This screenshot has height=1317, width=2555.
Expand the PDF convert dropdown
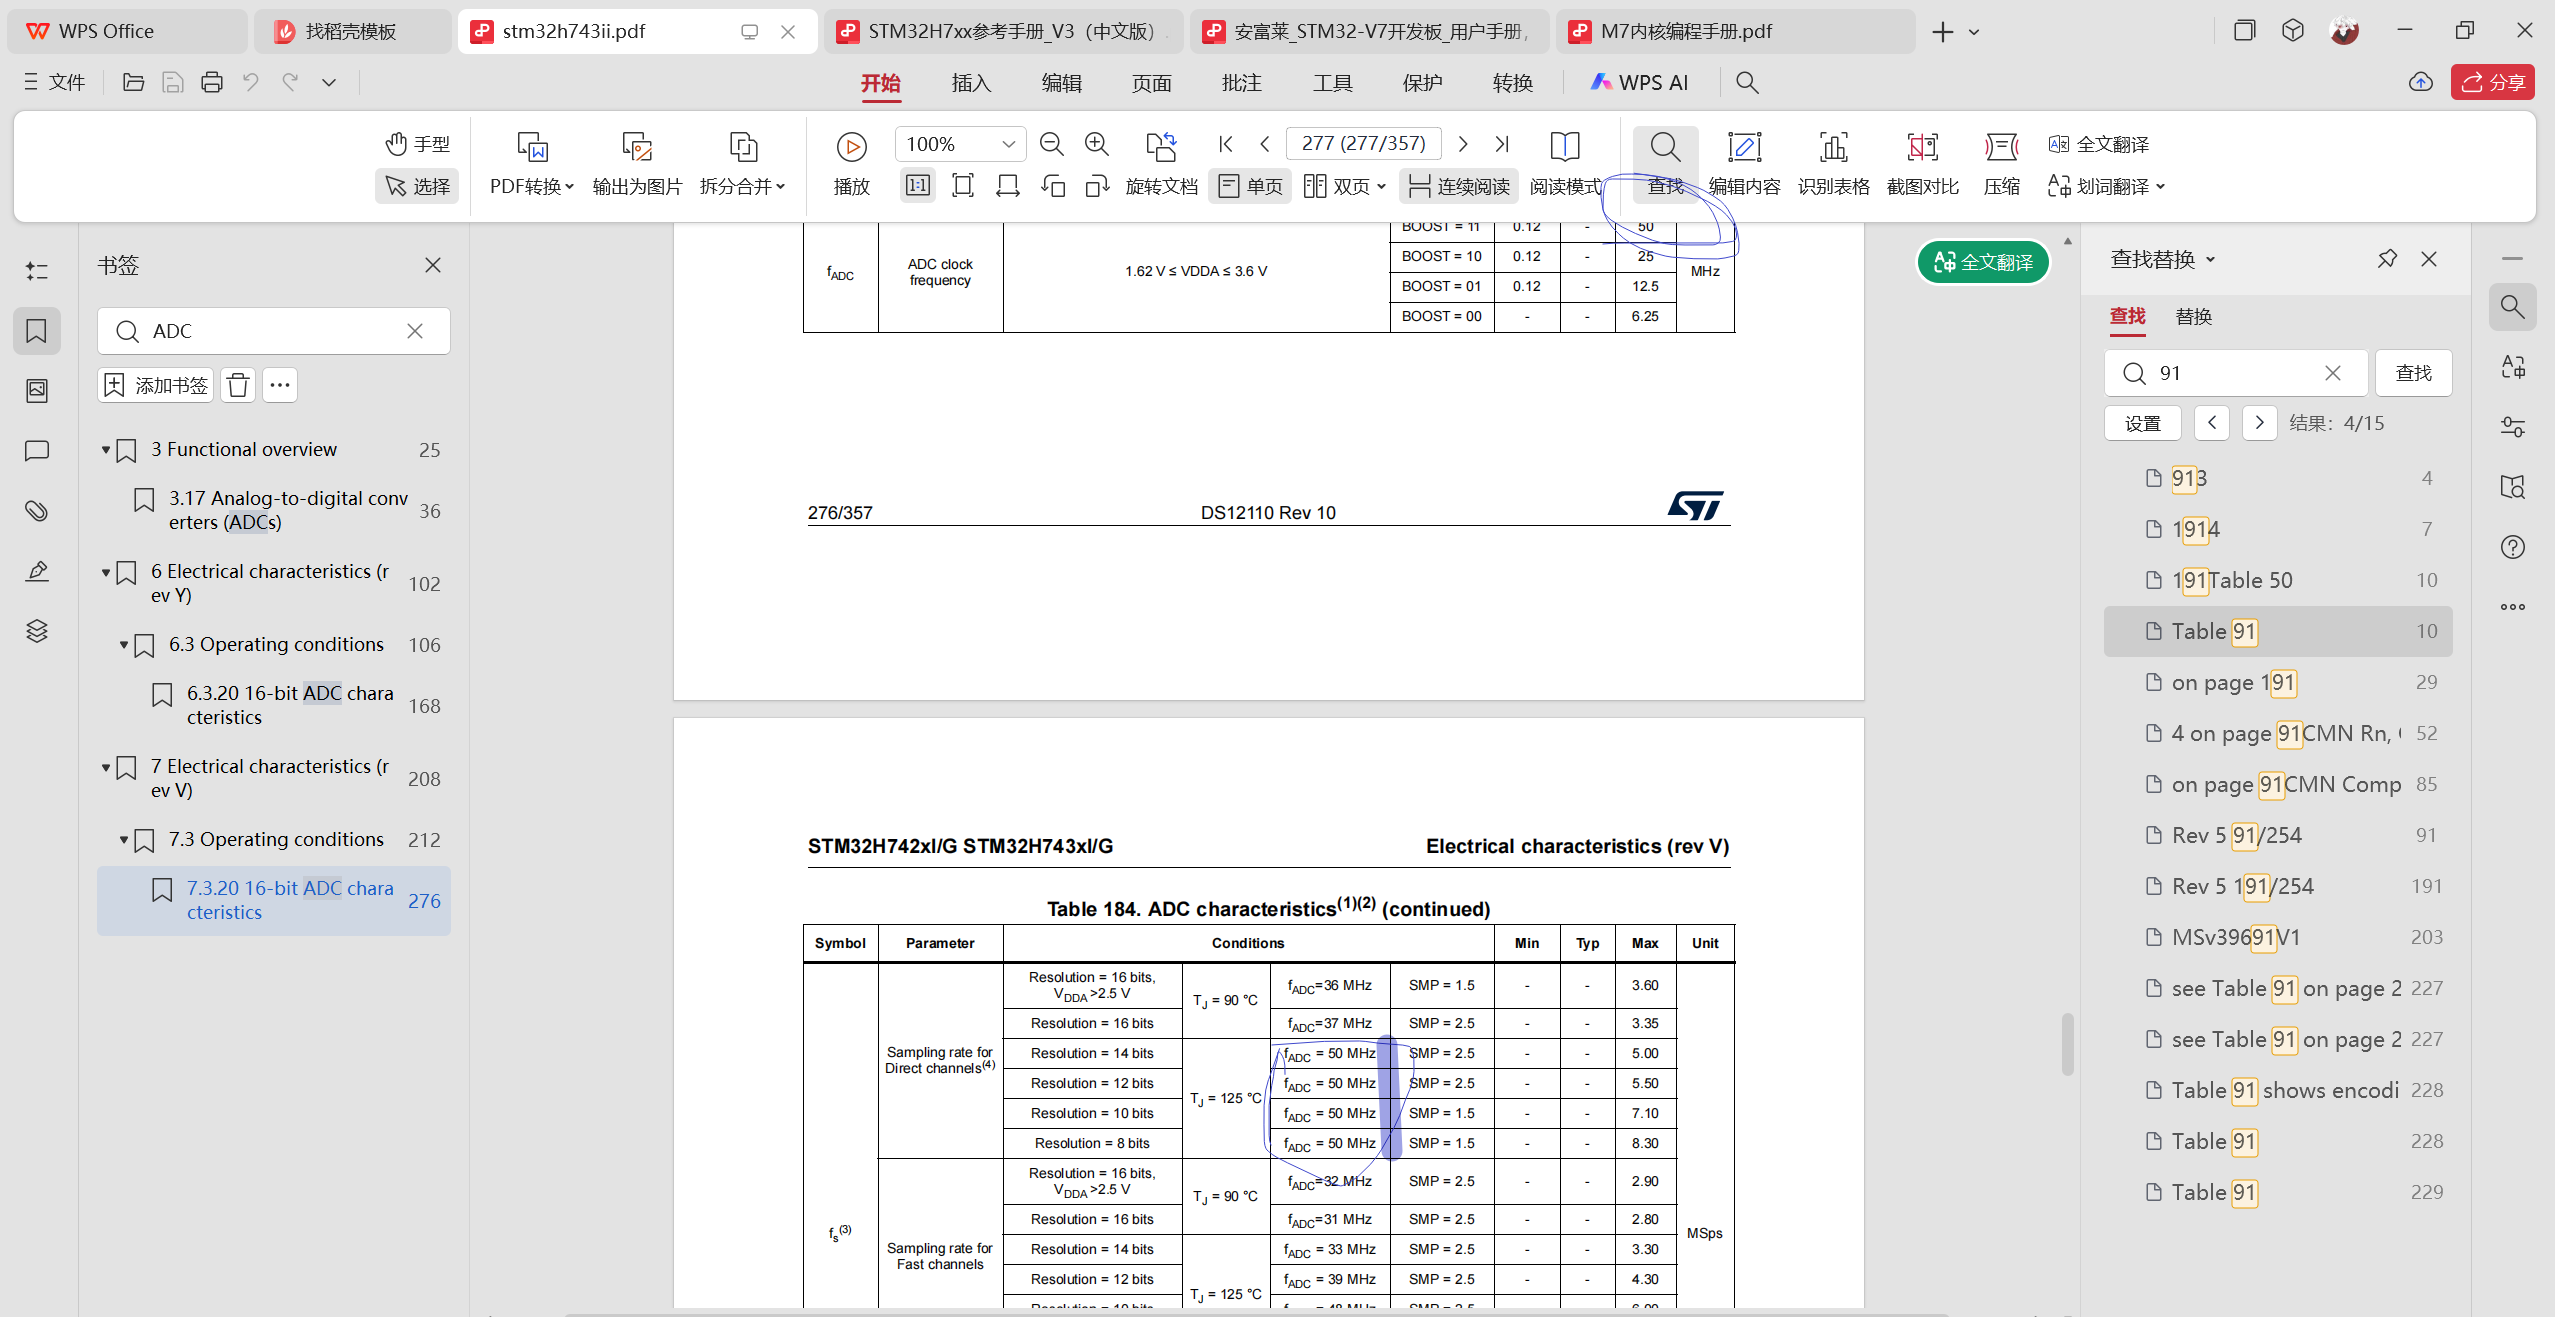(532, 186)
